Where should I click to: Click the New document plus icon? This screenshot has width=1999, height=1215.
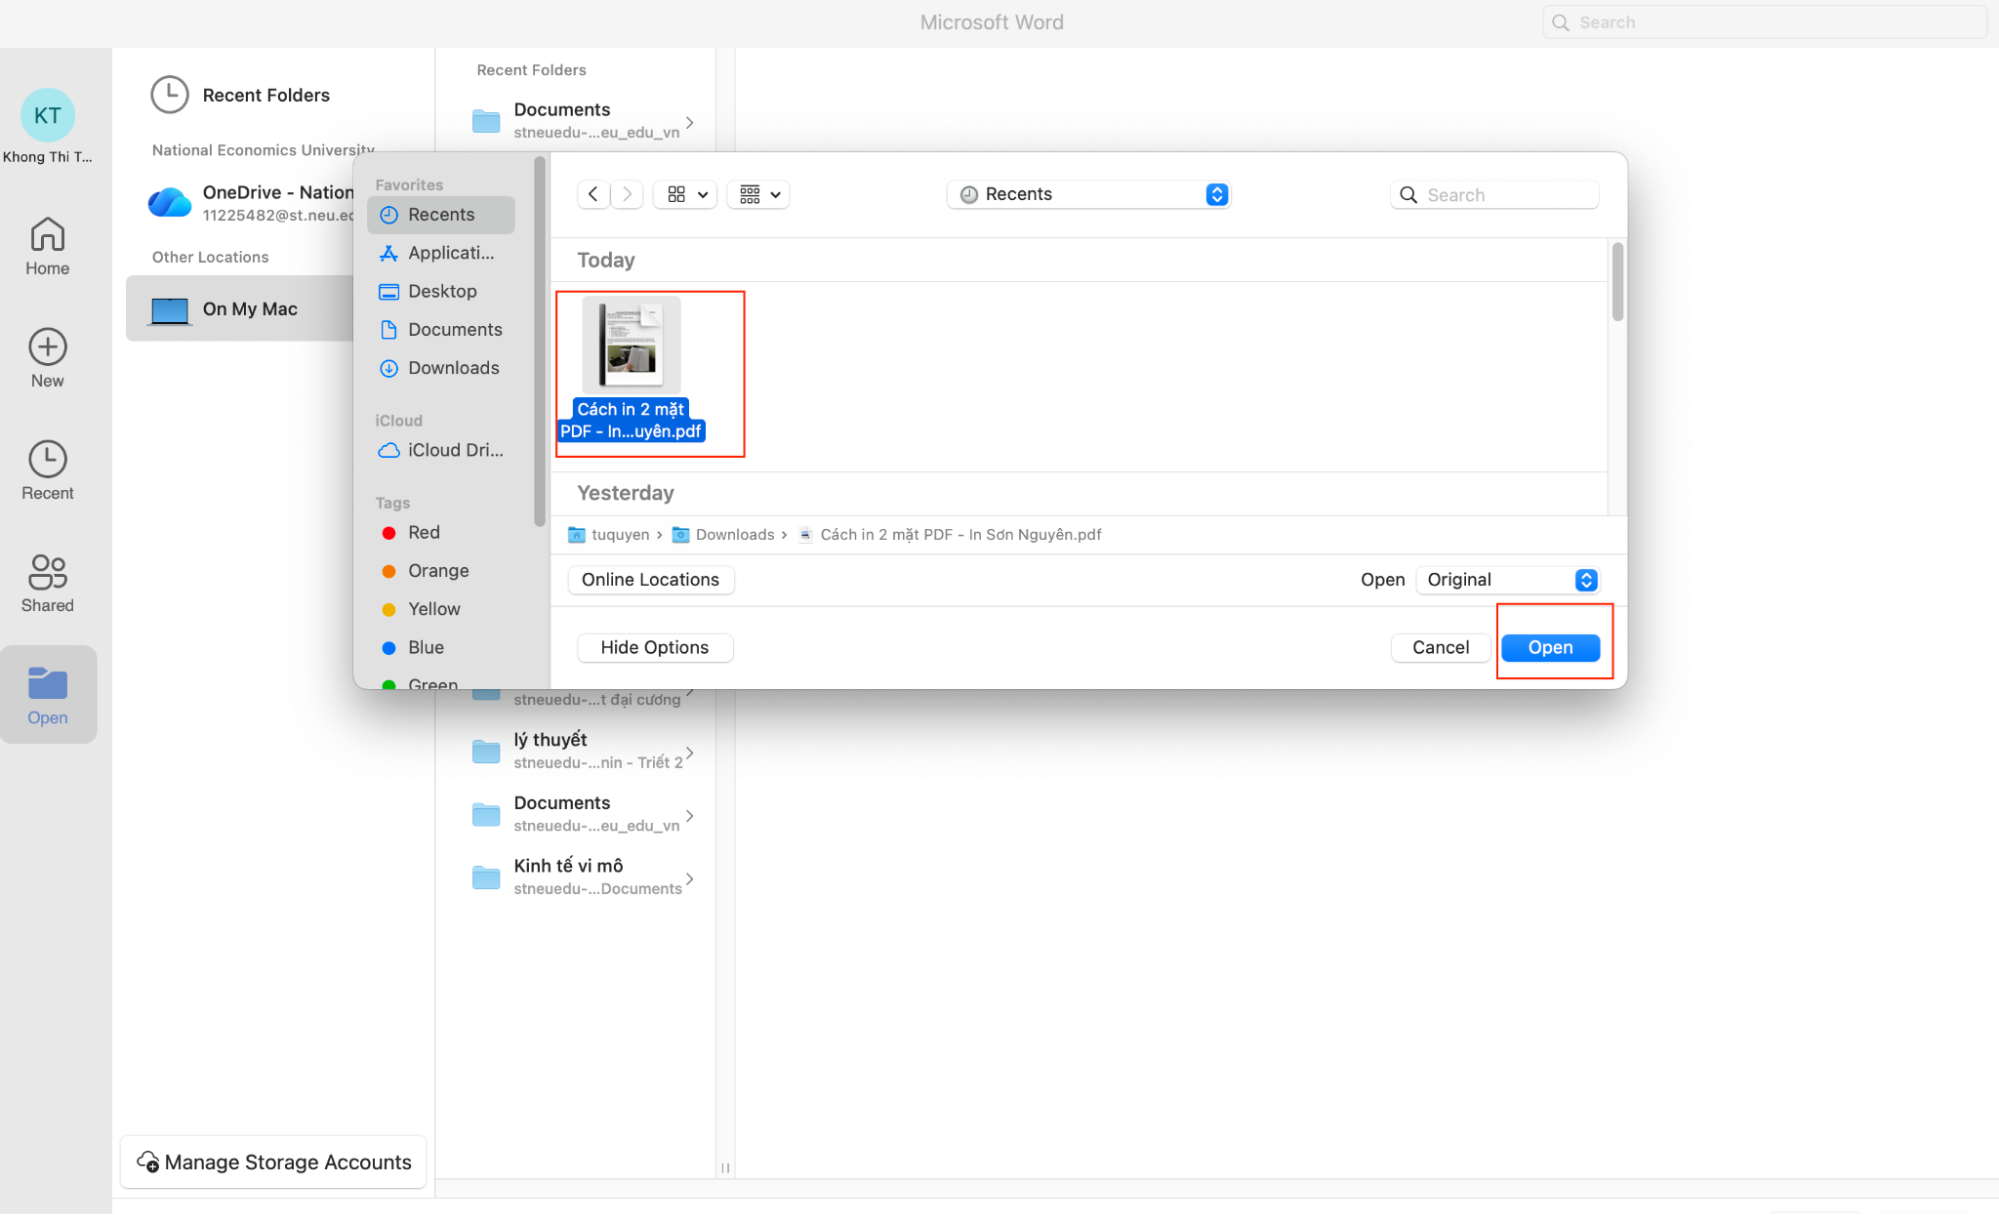pos(47,358)
